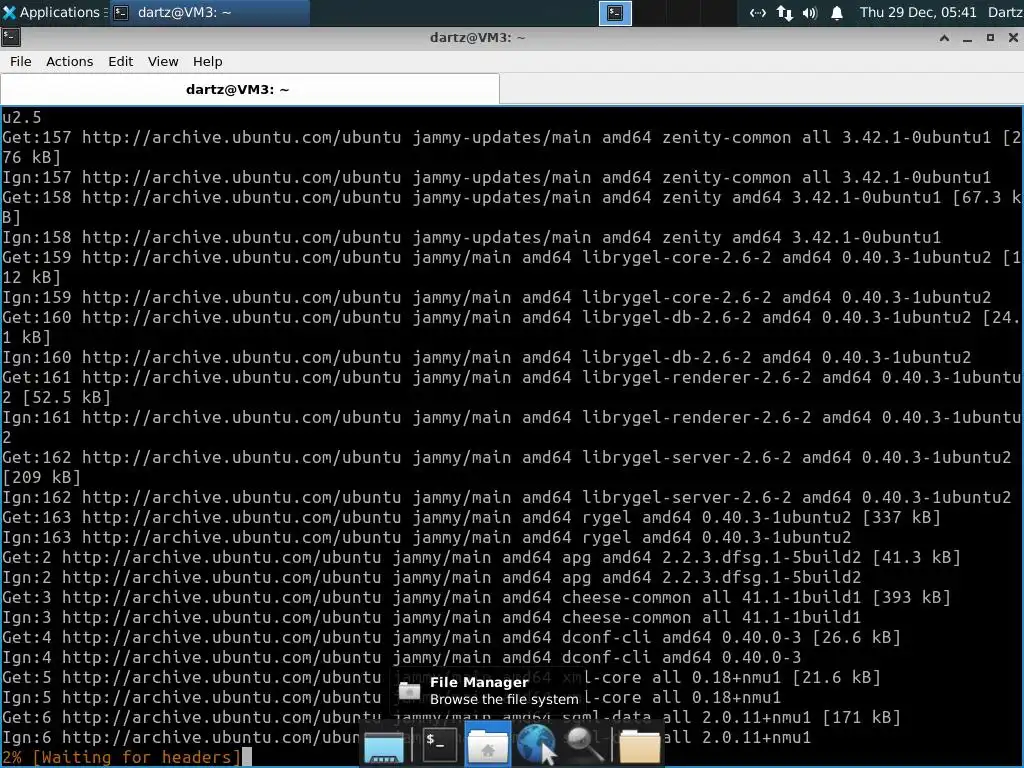Maximize the terminal window
1024x768 pixels.
pos(990,38)
